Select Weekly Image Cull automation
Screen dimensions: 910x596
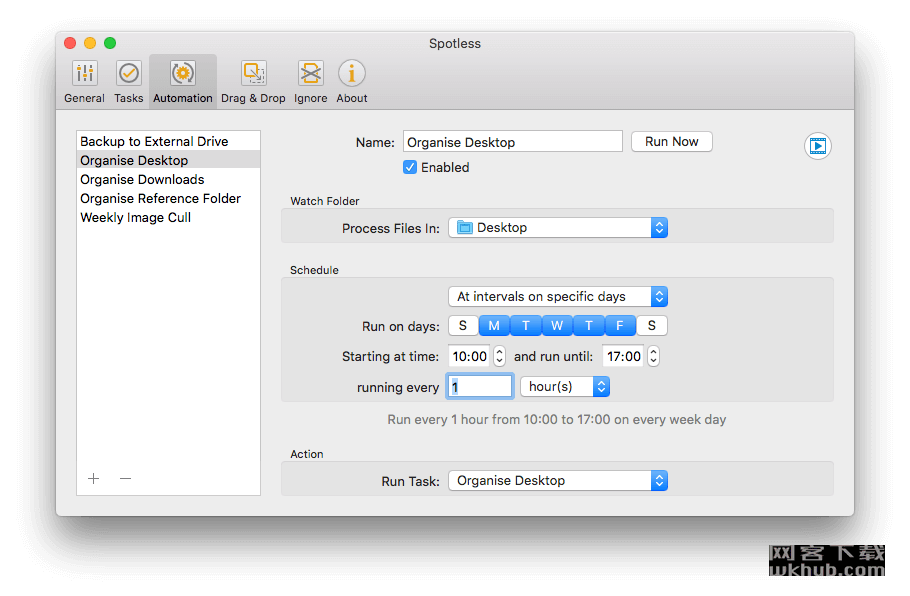[x=168, y=218]
